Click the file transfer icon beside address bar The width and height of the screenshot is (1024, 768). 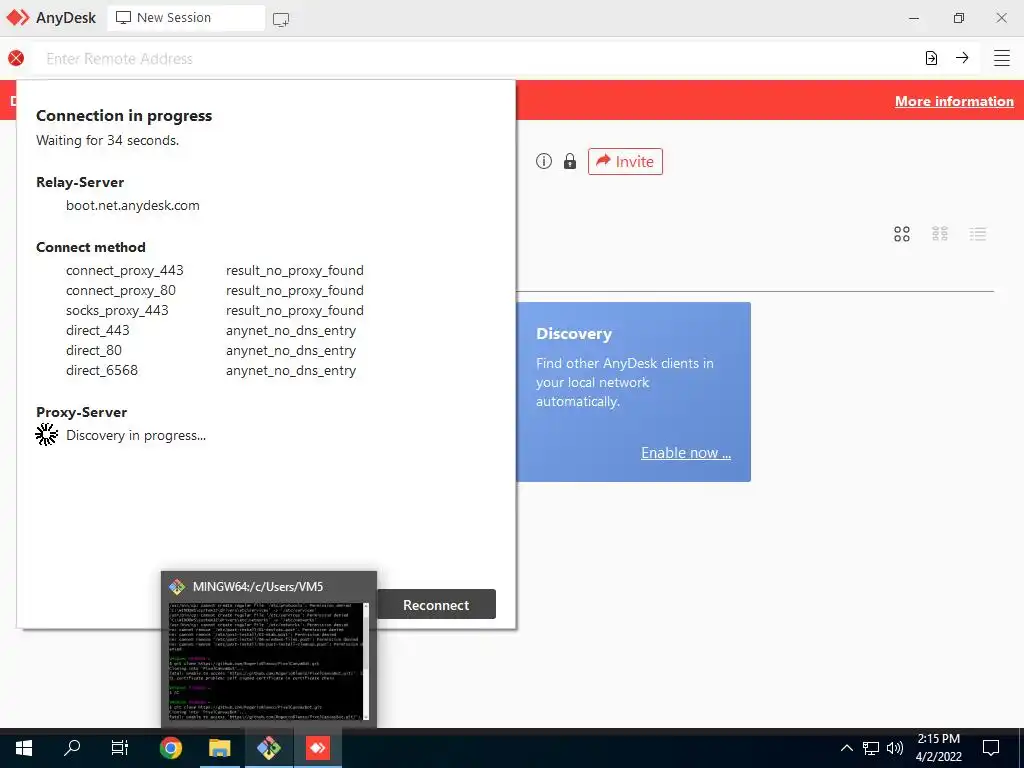[x=931, y=58]
